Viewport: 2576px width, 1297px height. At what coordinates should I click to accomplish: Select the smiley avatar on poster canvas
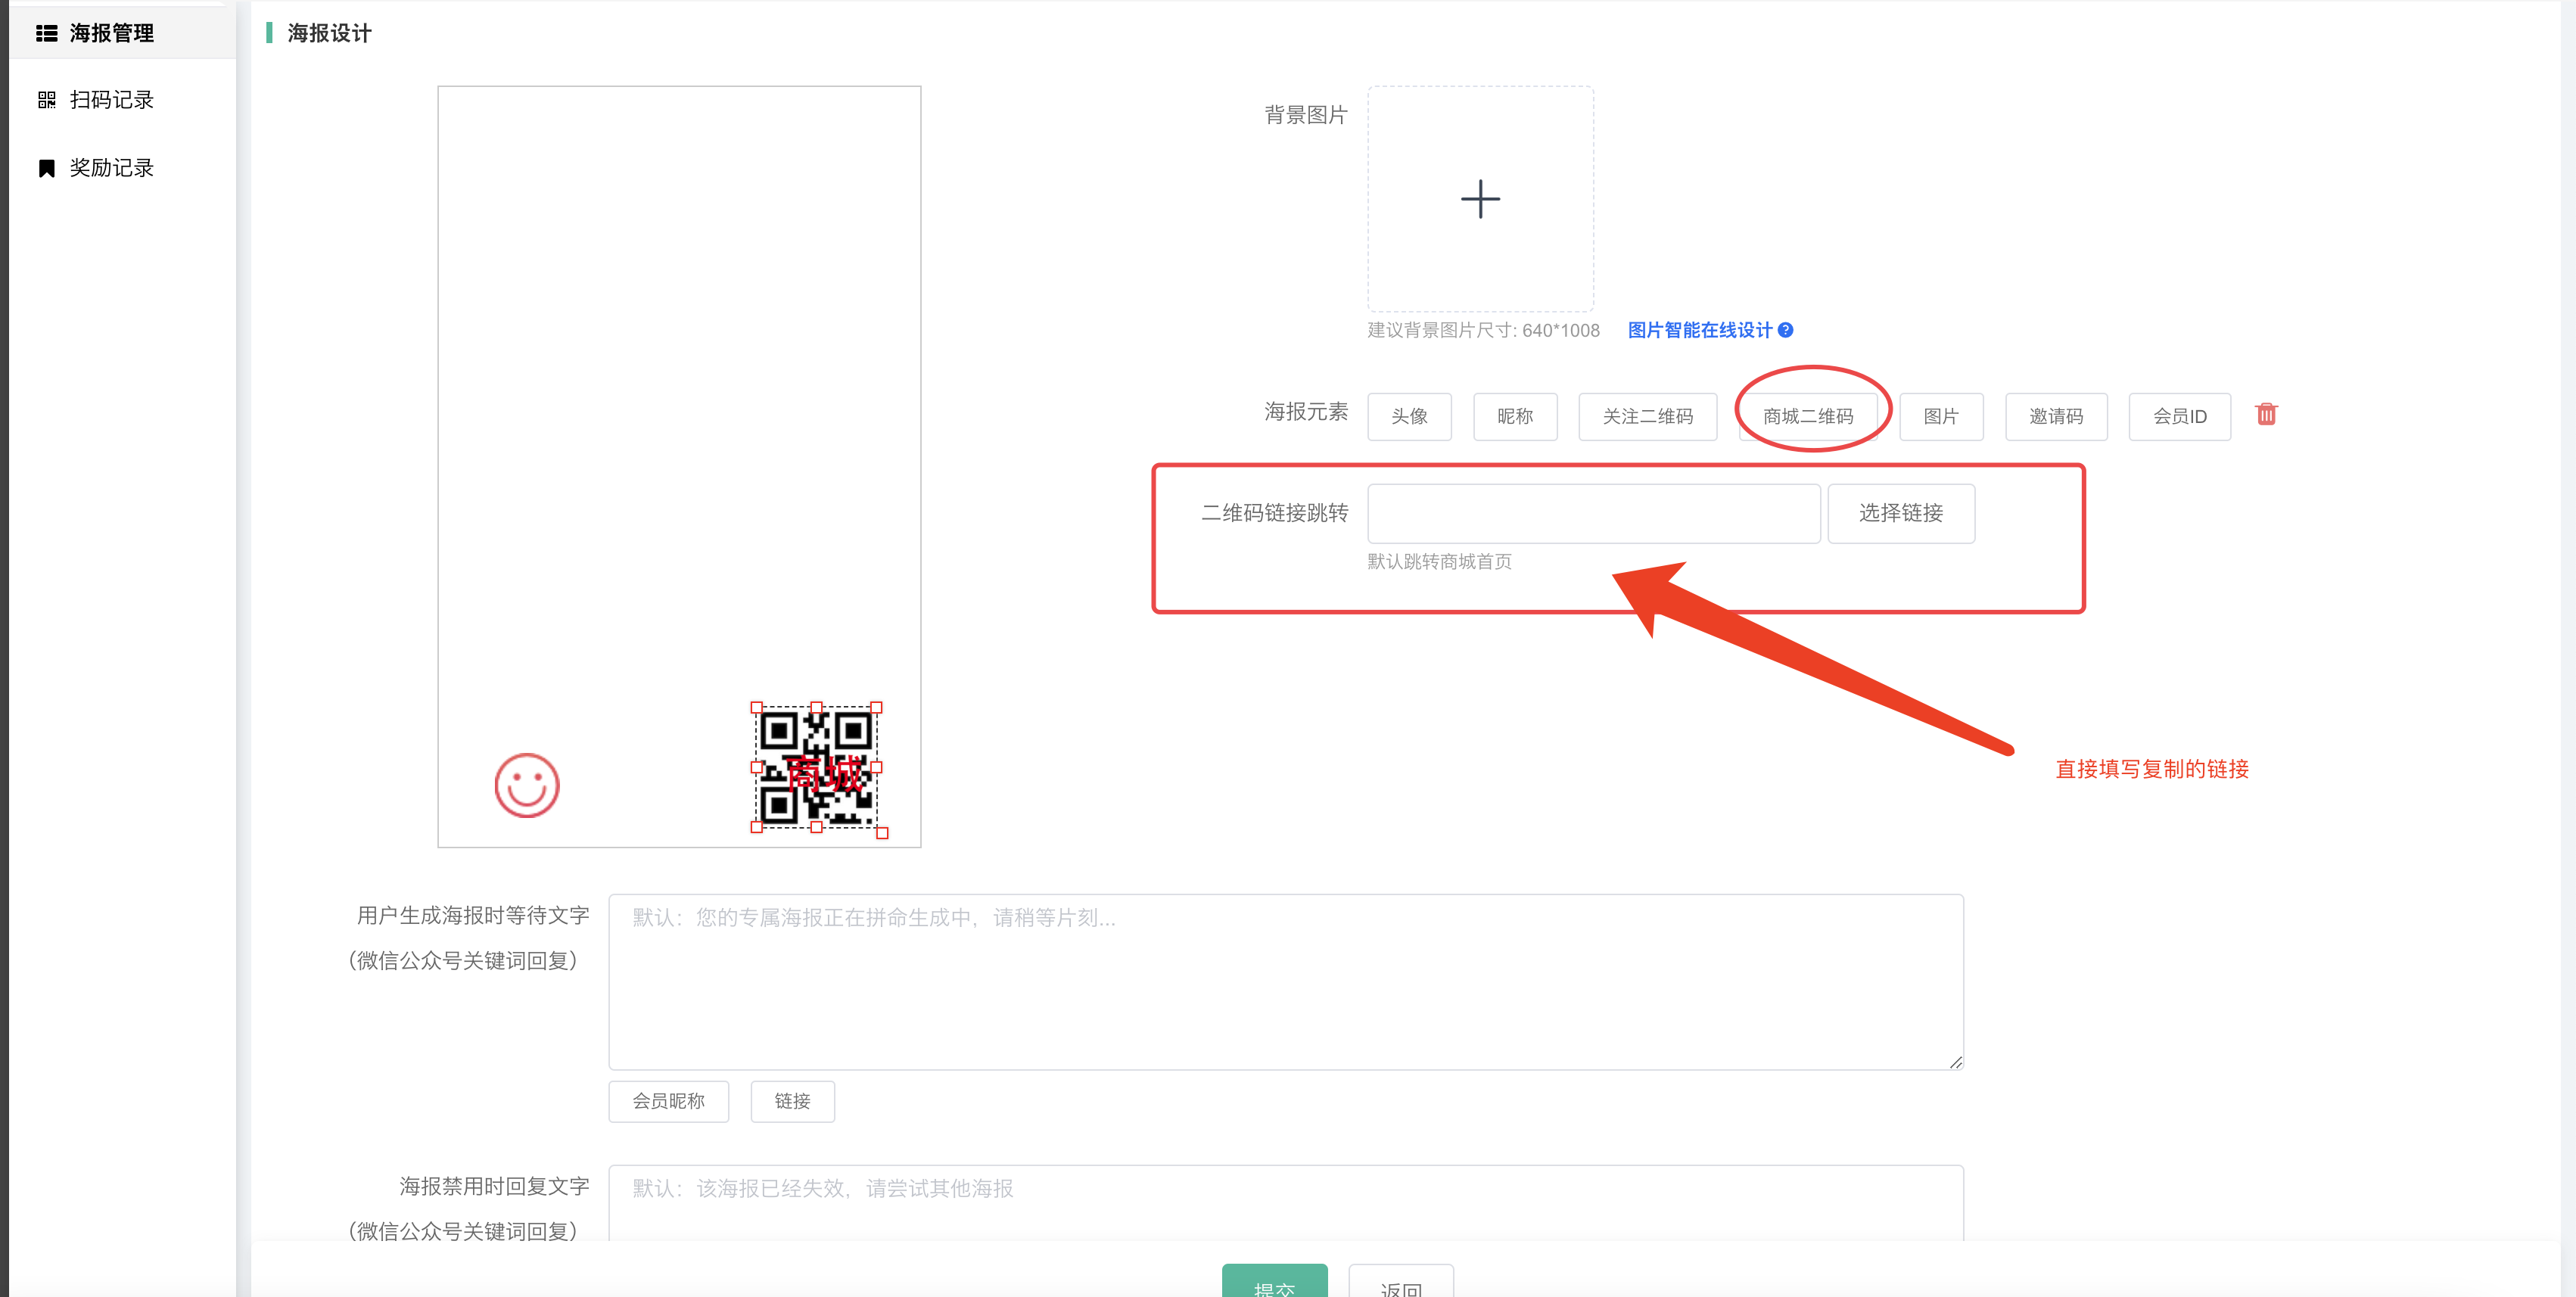[527, 785]
